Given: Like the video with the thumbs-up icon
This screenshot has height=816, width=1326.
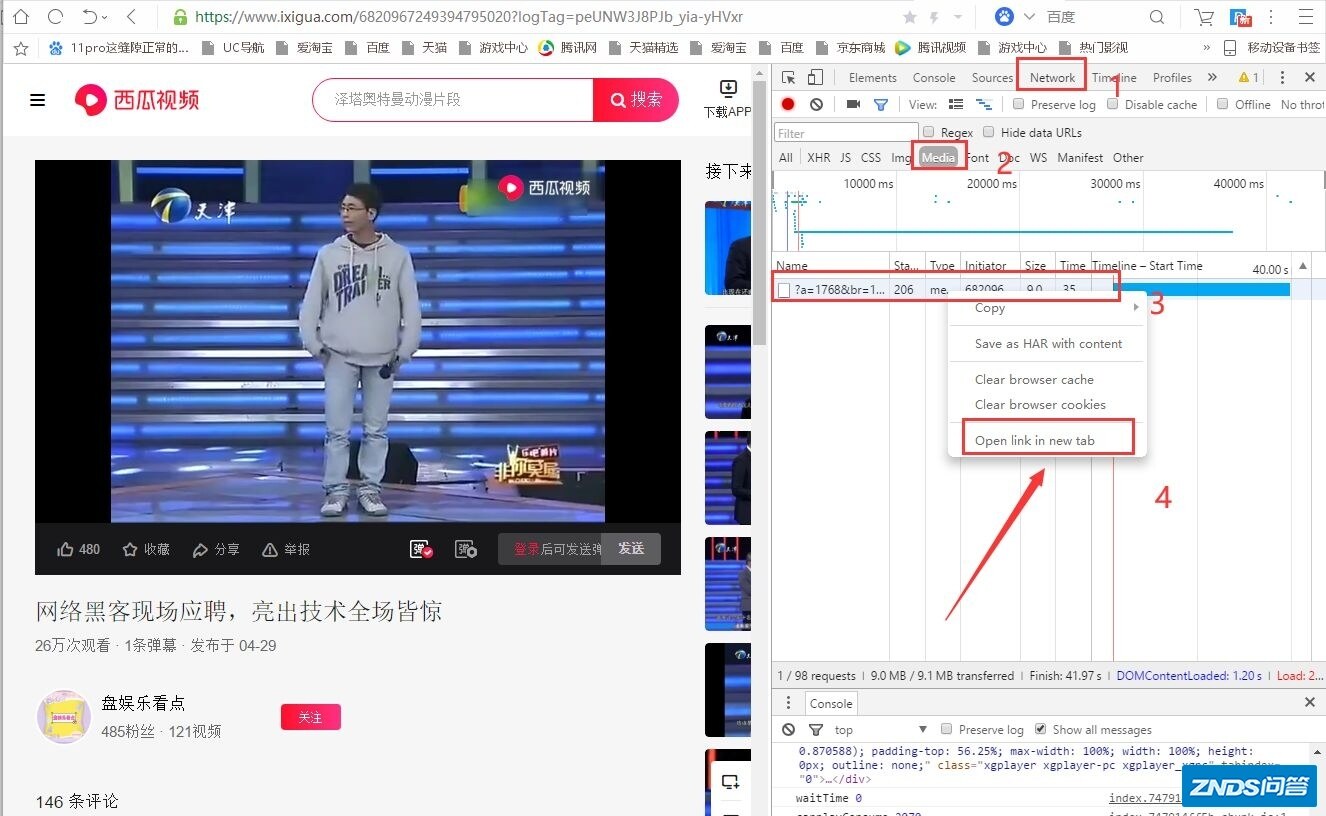Looking at the screenshot, I should [66, 549].
